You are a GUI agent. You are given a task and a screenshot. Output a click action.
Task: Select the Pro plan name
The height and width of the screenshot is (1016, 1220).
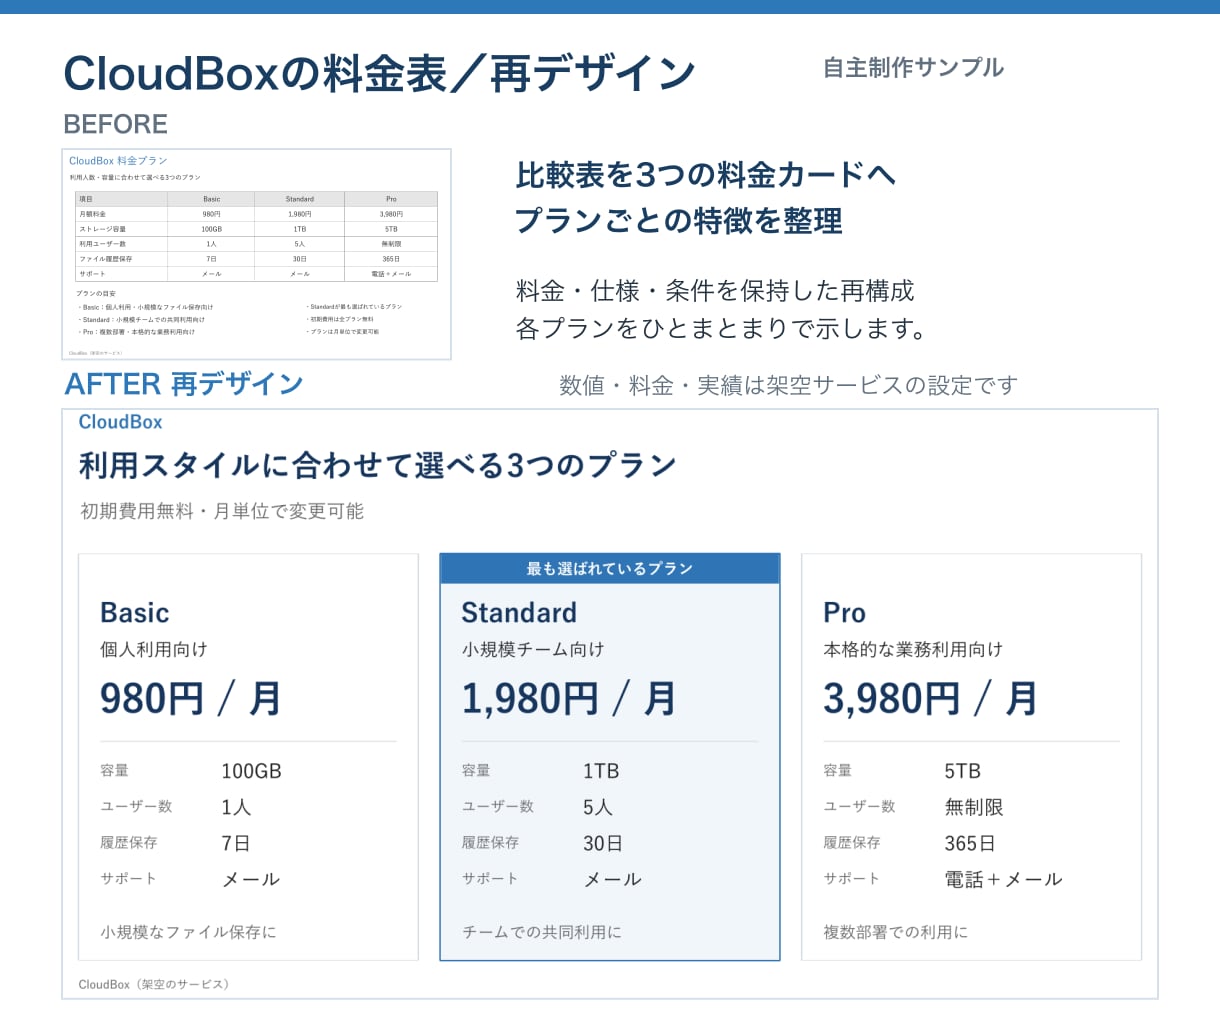click(x=844, y=612)
